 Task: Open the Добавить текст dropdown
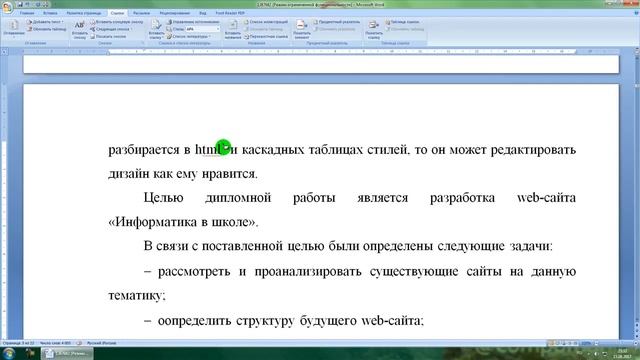click(x=45, y=22)
